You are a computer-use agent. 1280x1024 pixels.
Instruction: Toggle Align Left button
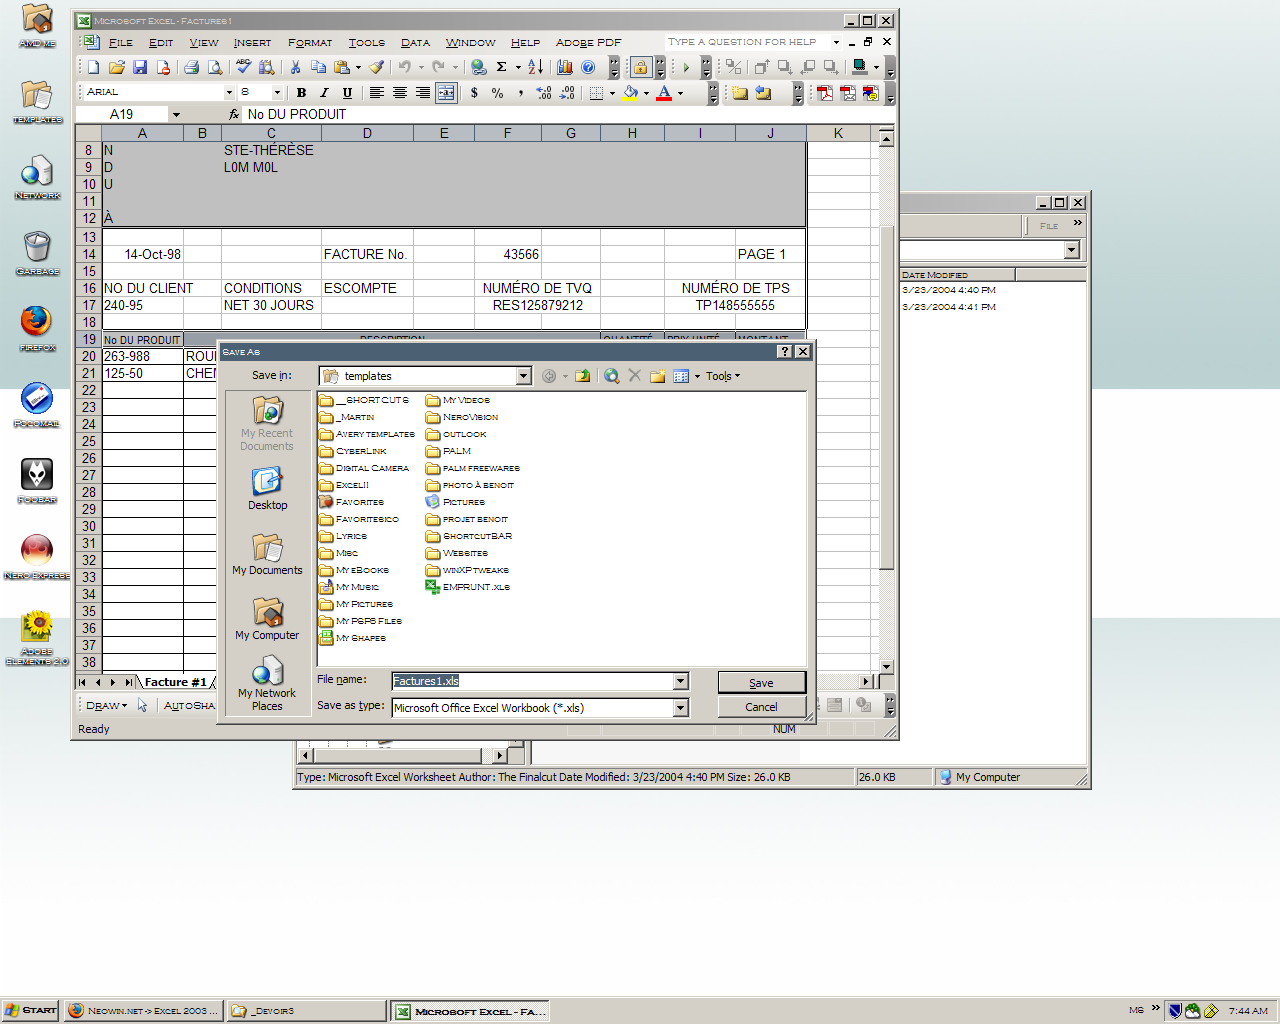point(376,93)
